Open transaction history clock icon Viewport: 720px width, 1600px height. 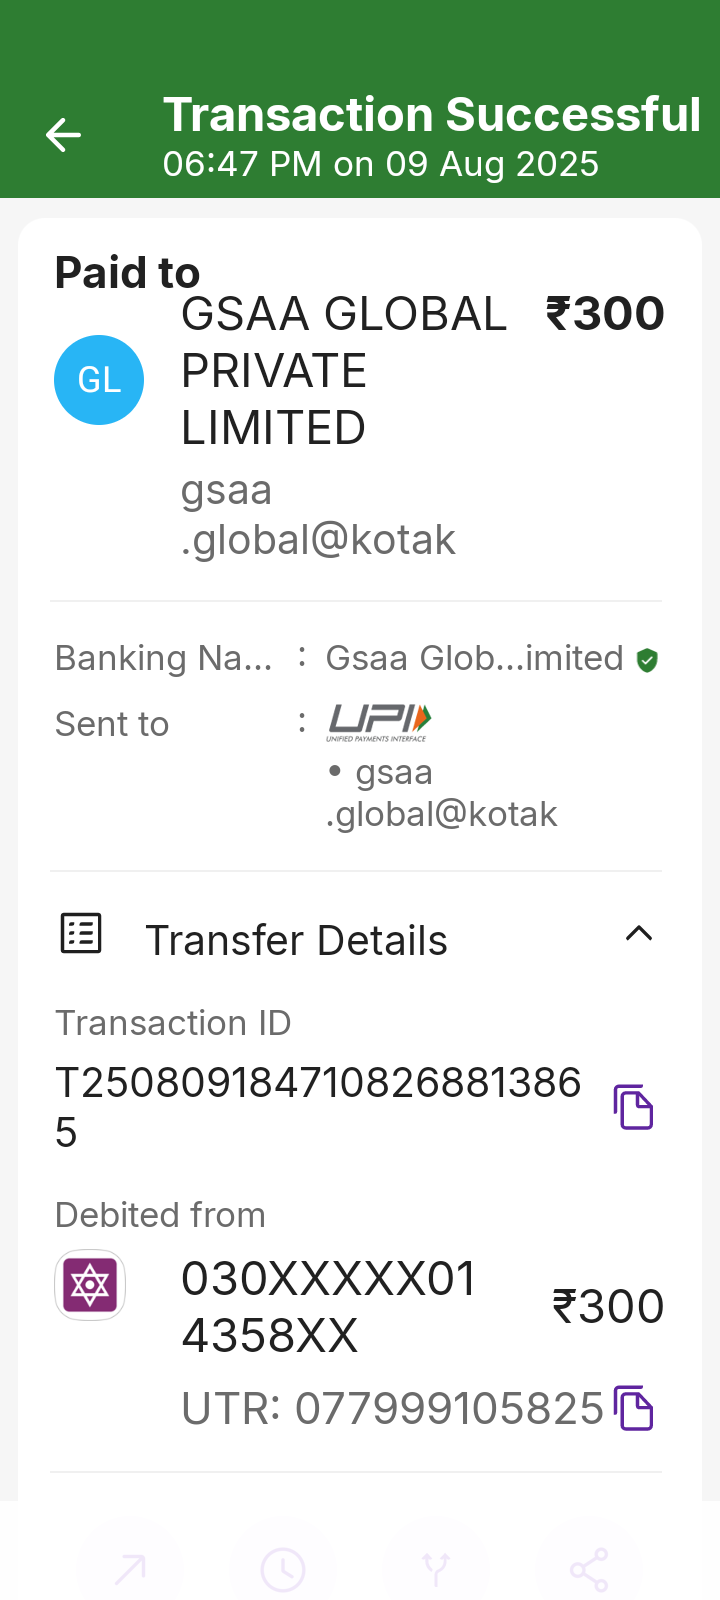coord(283,1569)
